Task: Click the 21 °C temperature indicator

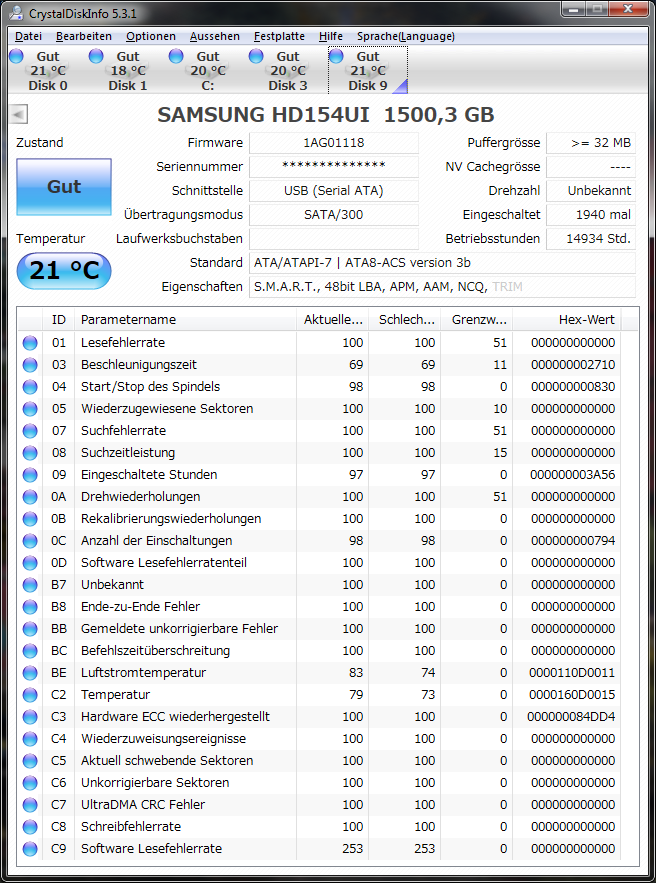Action: (x=64, y=271)
